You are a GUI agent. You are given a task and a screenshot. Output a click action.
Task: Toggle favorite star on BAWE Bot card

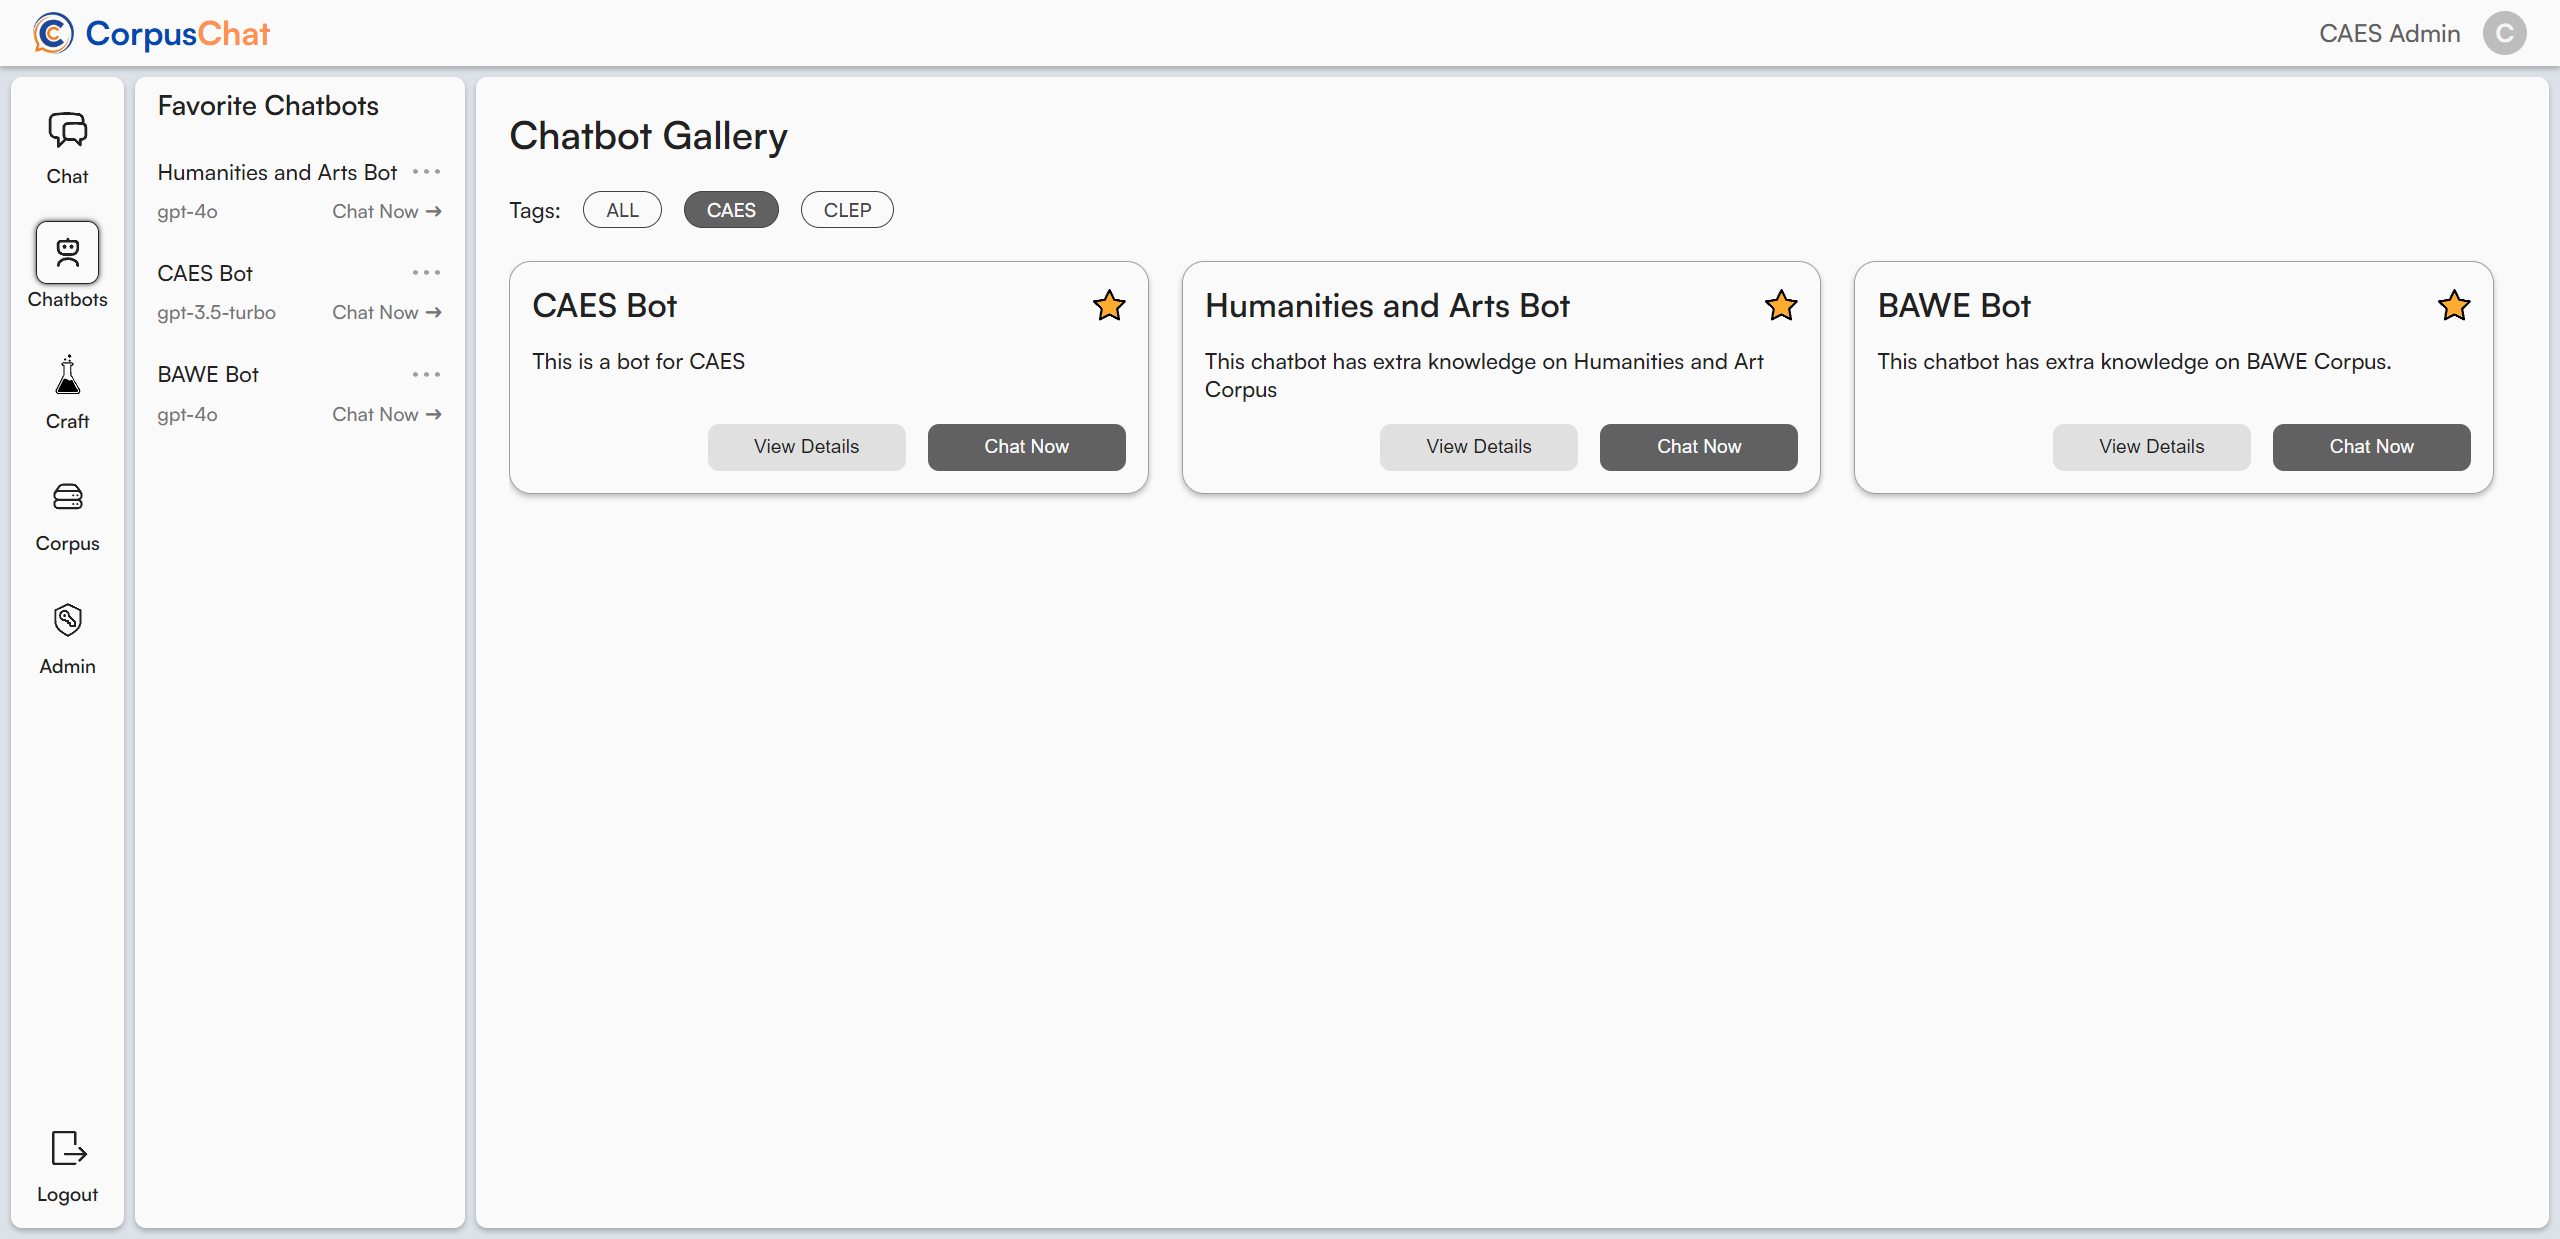point(2454,305)
